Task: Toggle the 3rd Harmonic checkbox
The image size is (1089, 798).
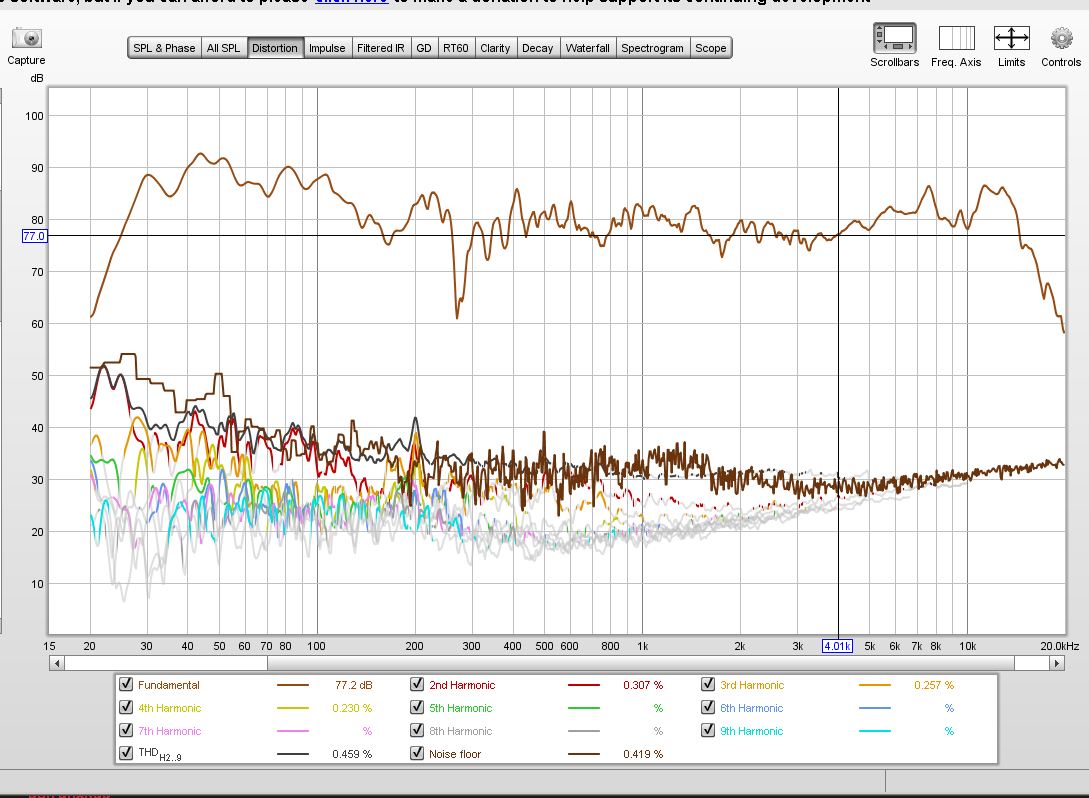Action: pos(708,684)
